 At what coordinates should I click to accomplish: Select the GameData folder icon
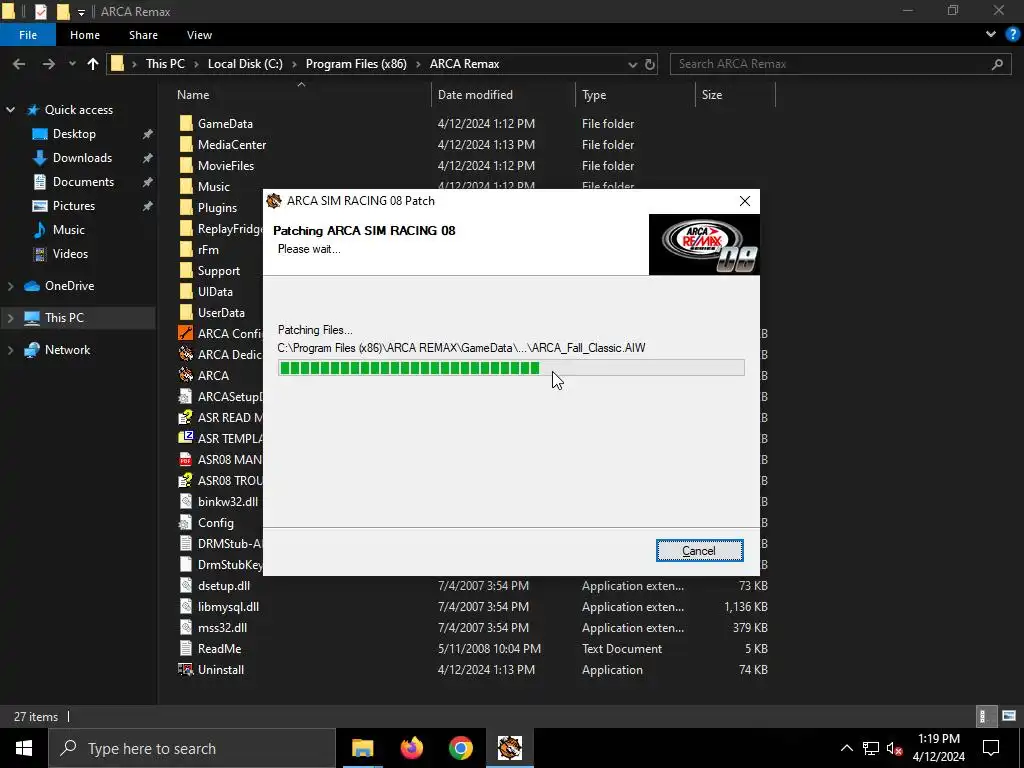(x=186, y=123)
